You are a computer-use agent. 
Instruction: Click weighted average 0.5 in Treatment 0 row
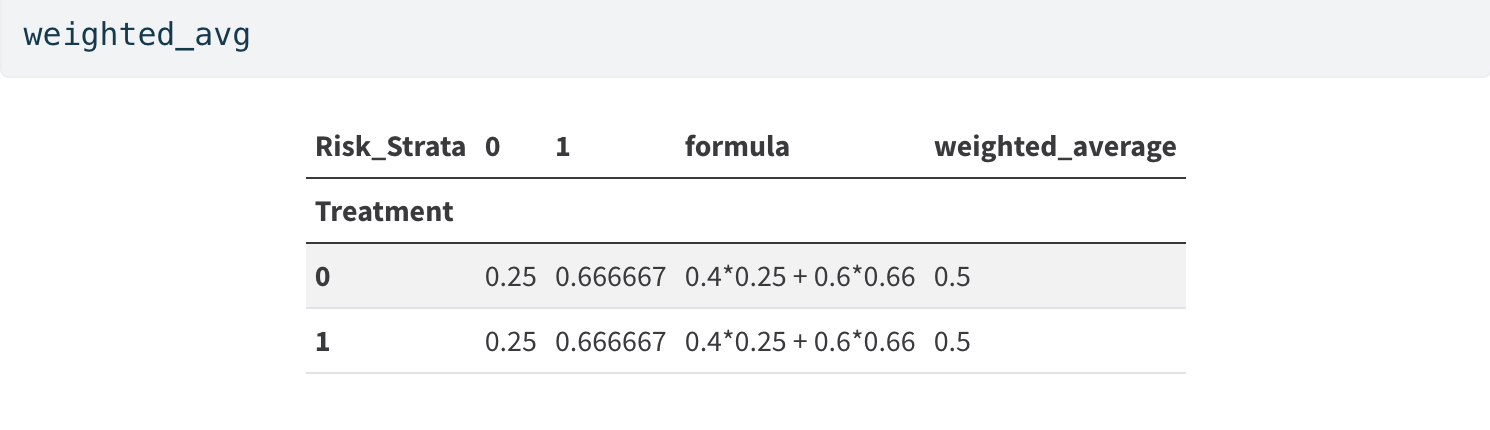[x=952, y=277]
